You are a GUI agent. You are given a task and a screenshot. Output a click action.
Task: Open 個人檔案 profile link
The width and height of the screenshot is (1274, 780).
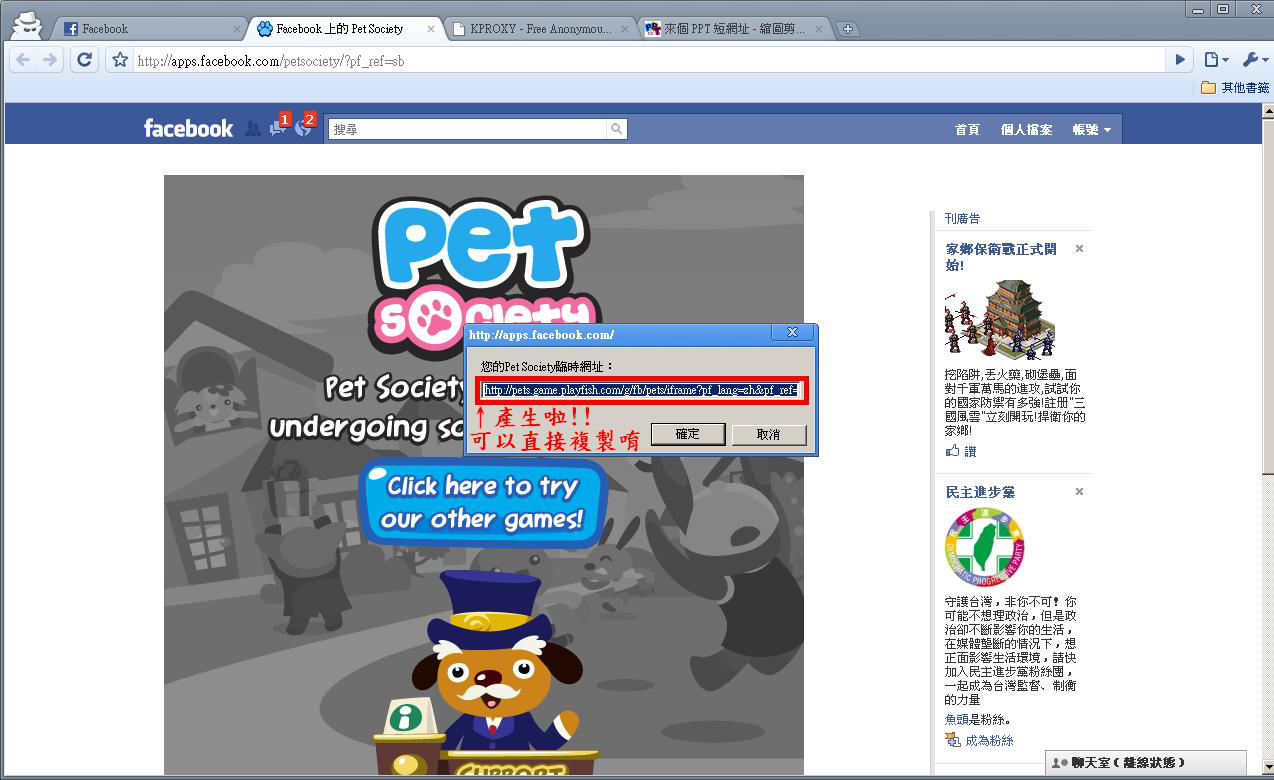tap(1026, 129)
